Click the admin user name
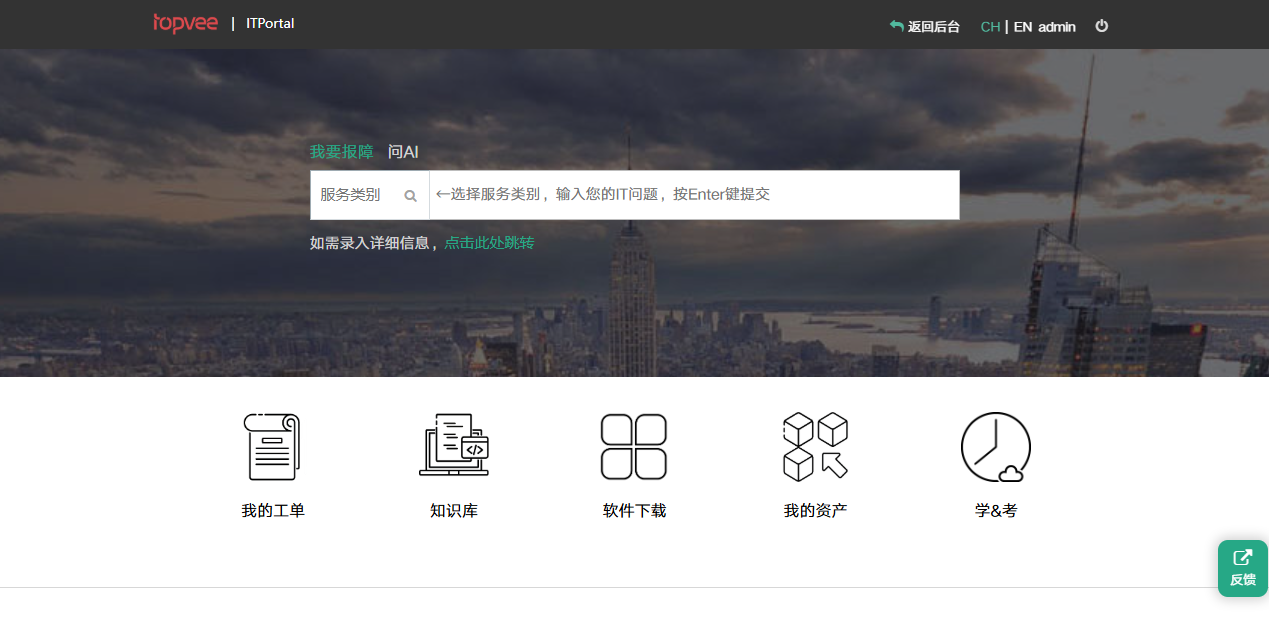 (1057, 27)
